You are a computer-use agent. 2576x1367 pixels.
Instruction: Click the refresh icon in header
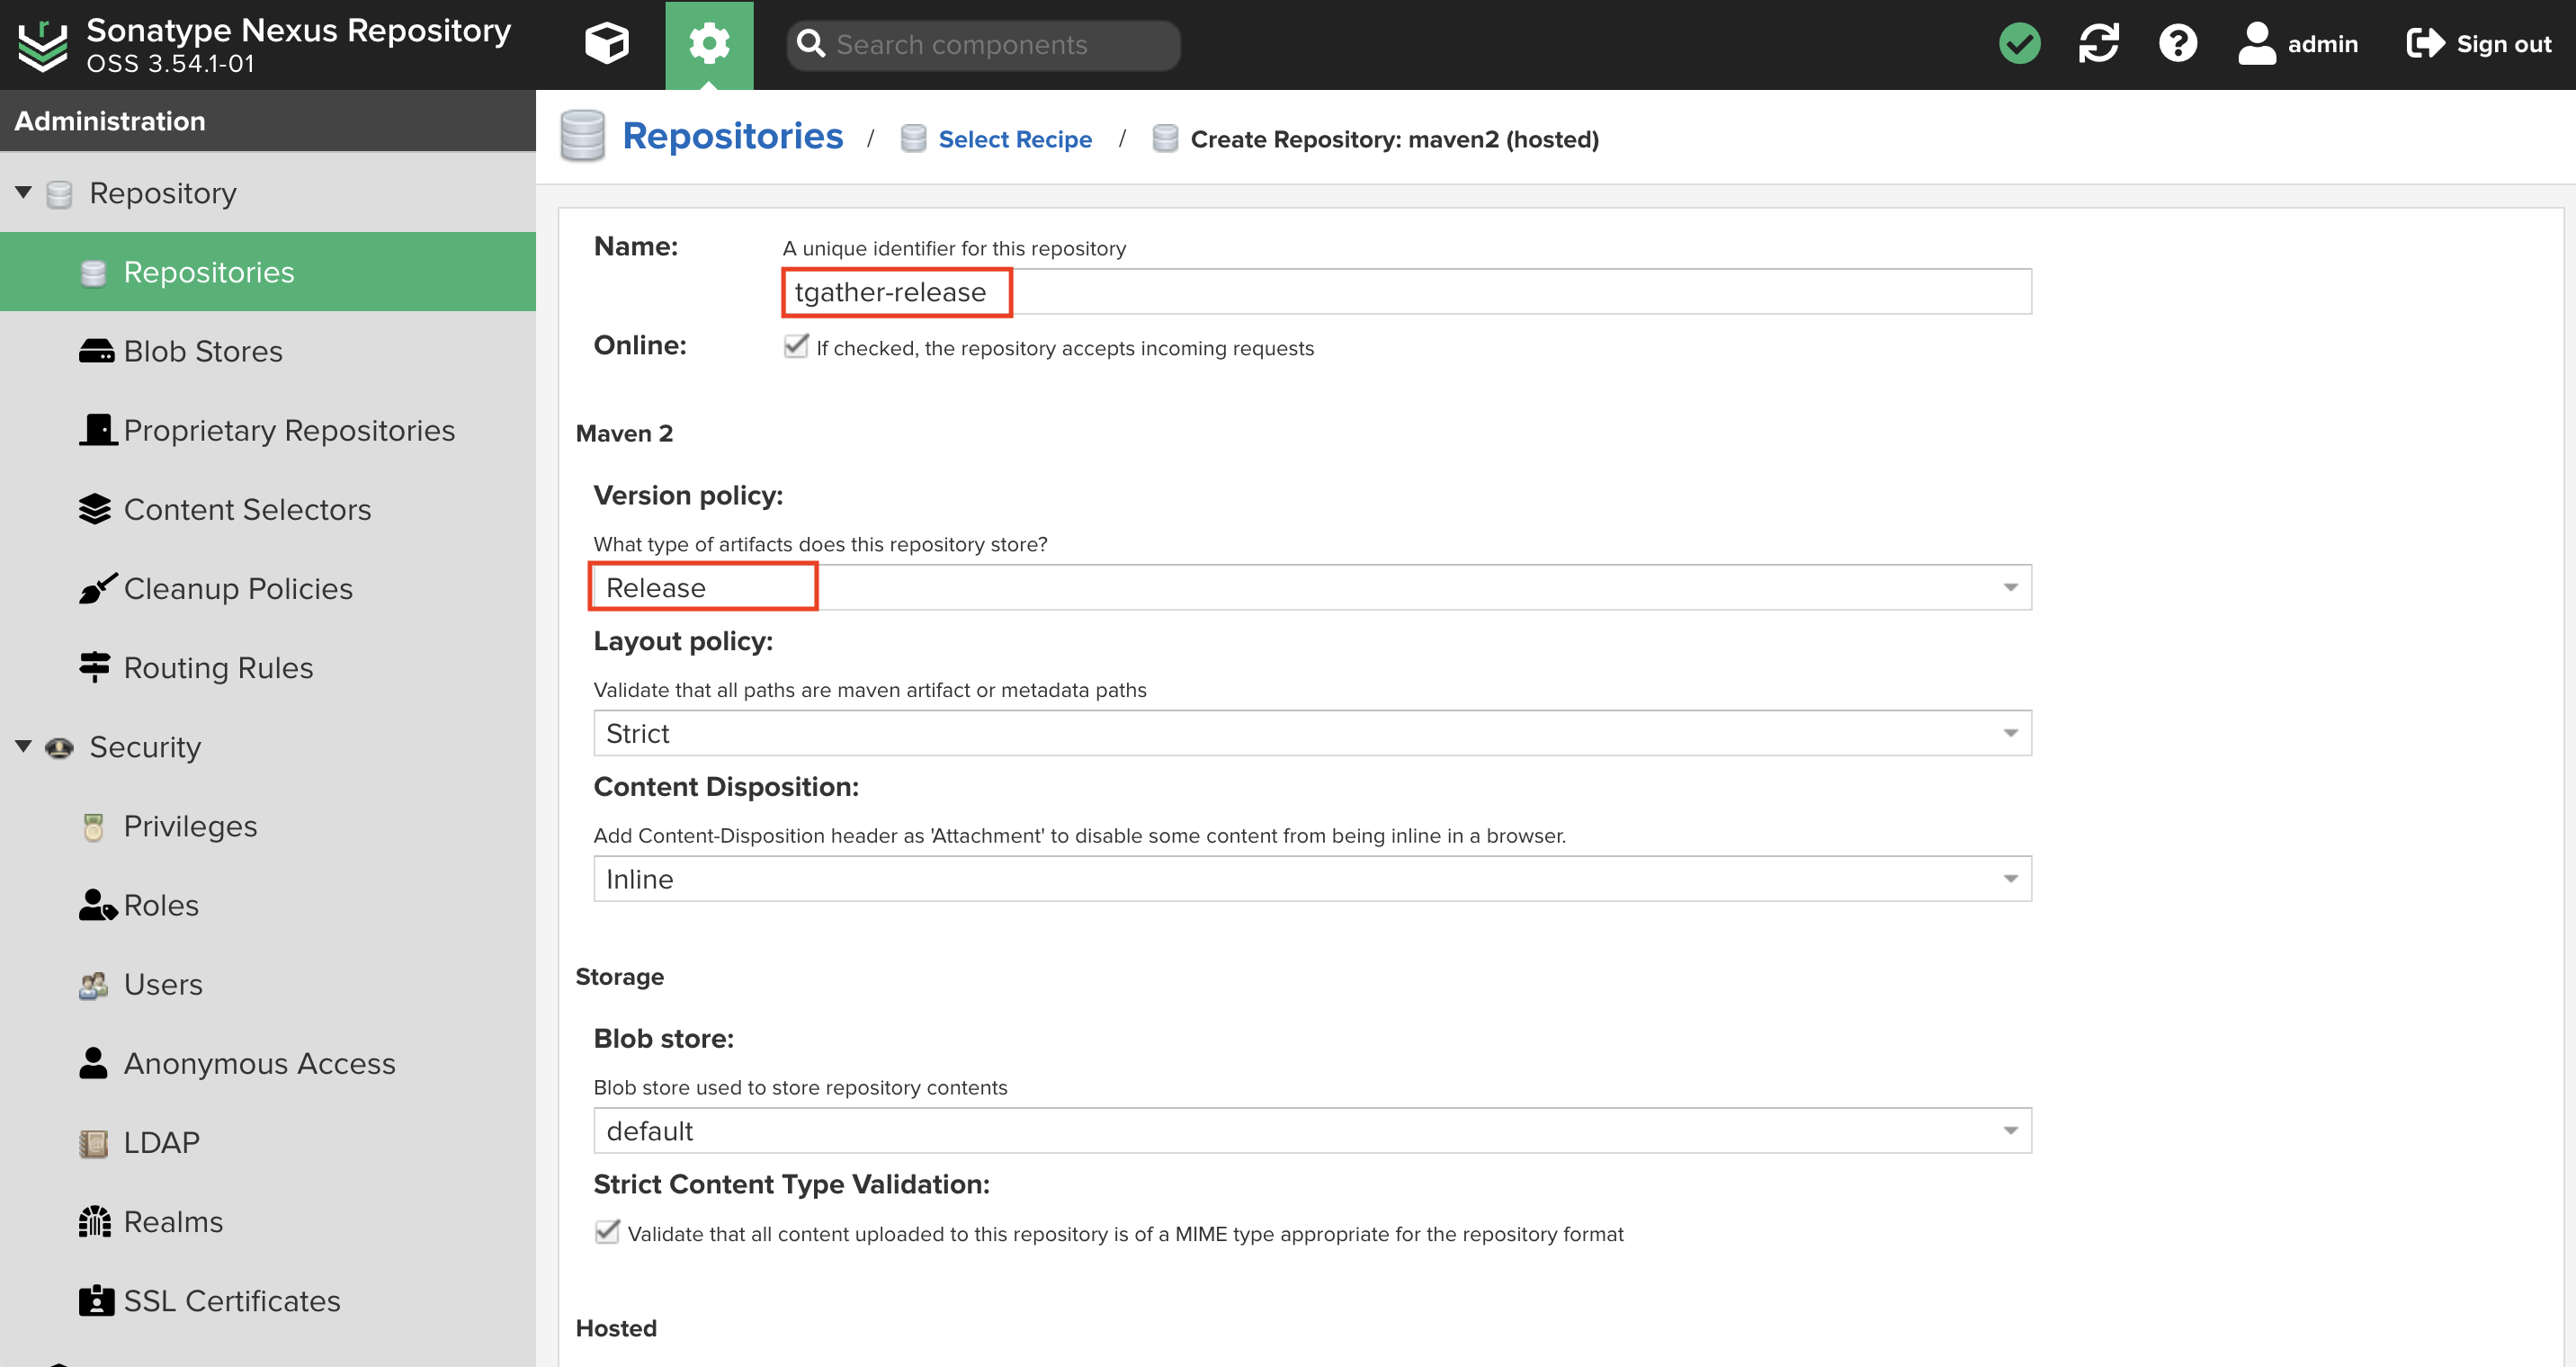(2098, 44)
